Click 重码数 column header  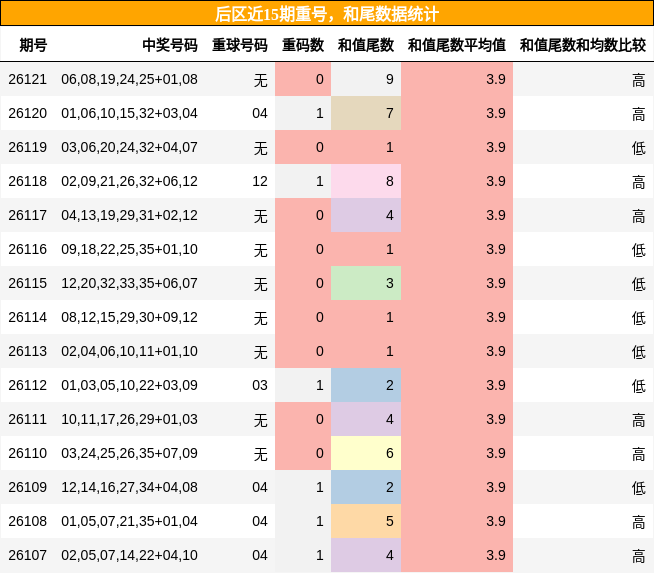(303, 45)
